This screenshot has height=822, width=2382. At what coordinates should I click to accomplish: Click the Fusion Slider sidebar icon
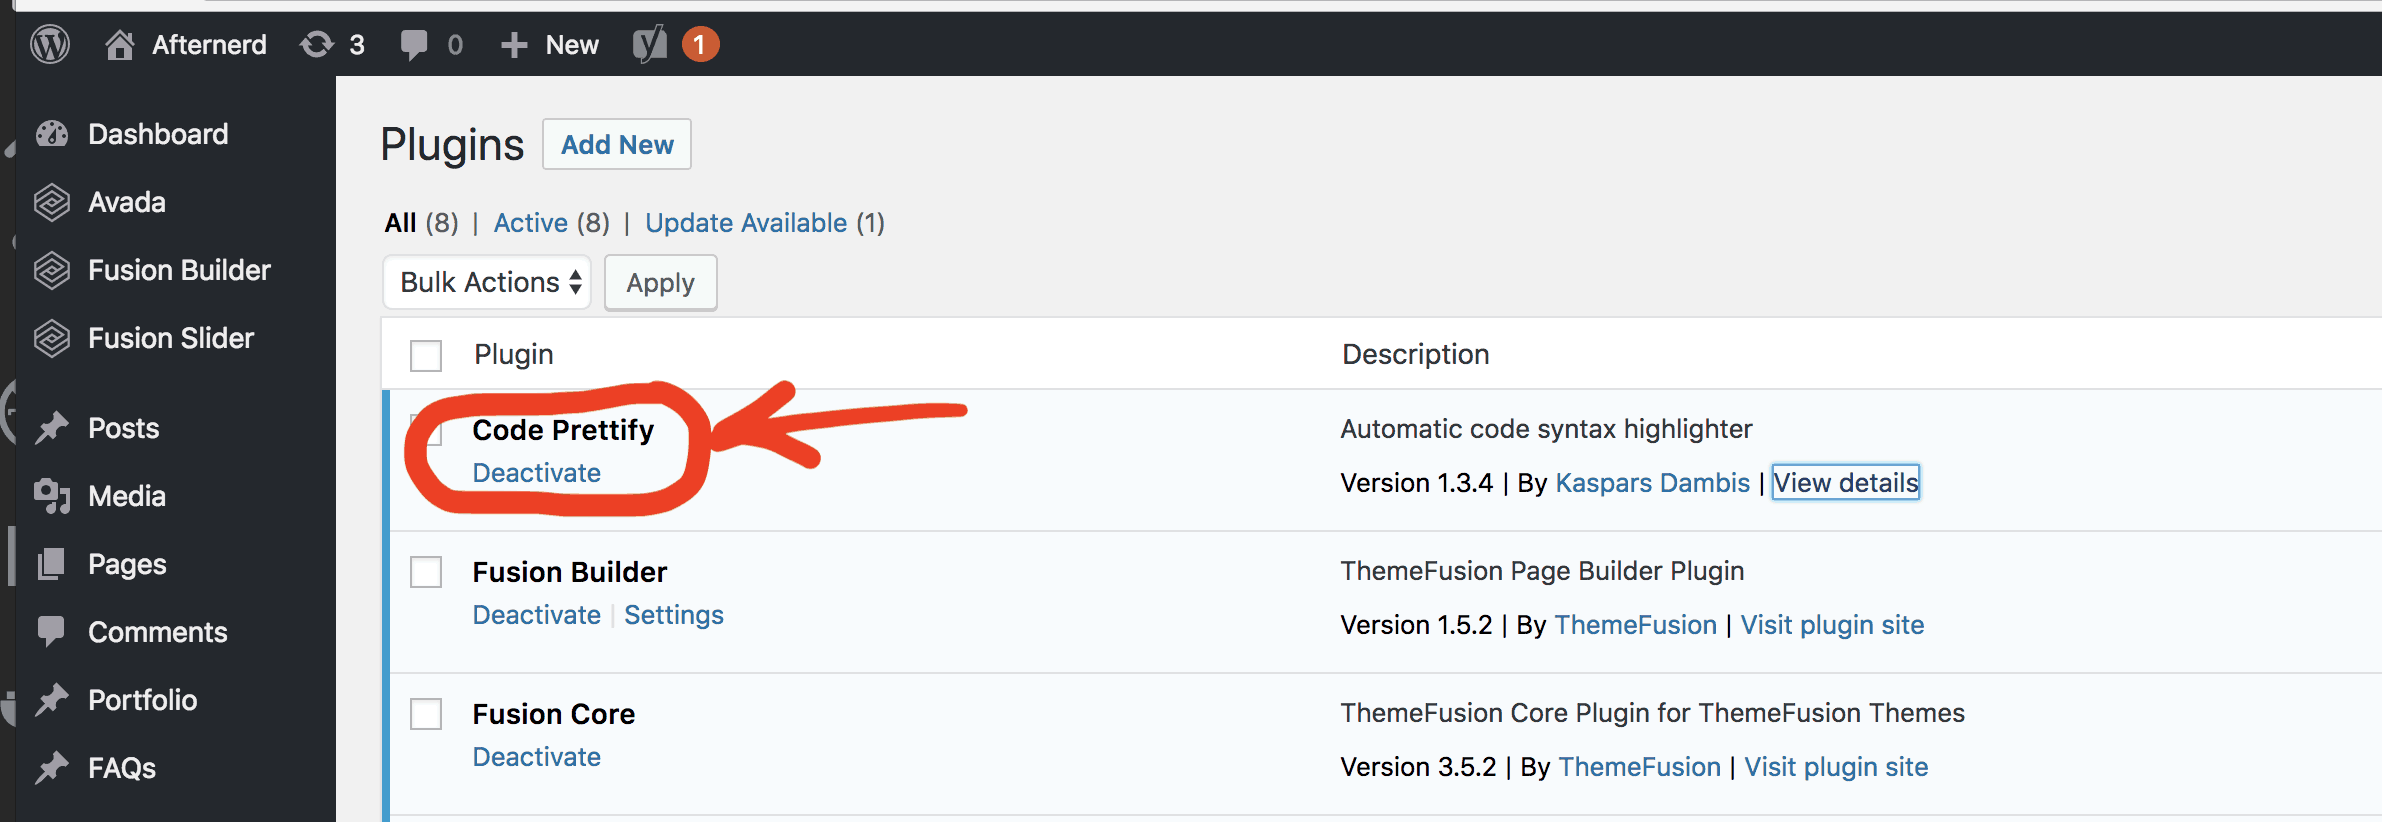click(52, 338)
